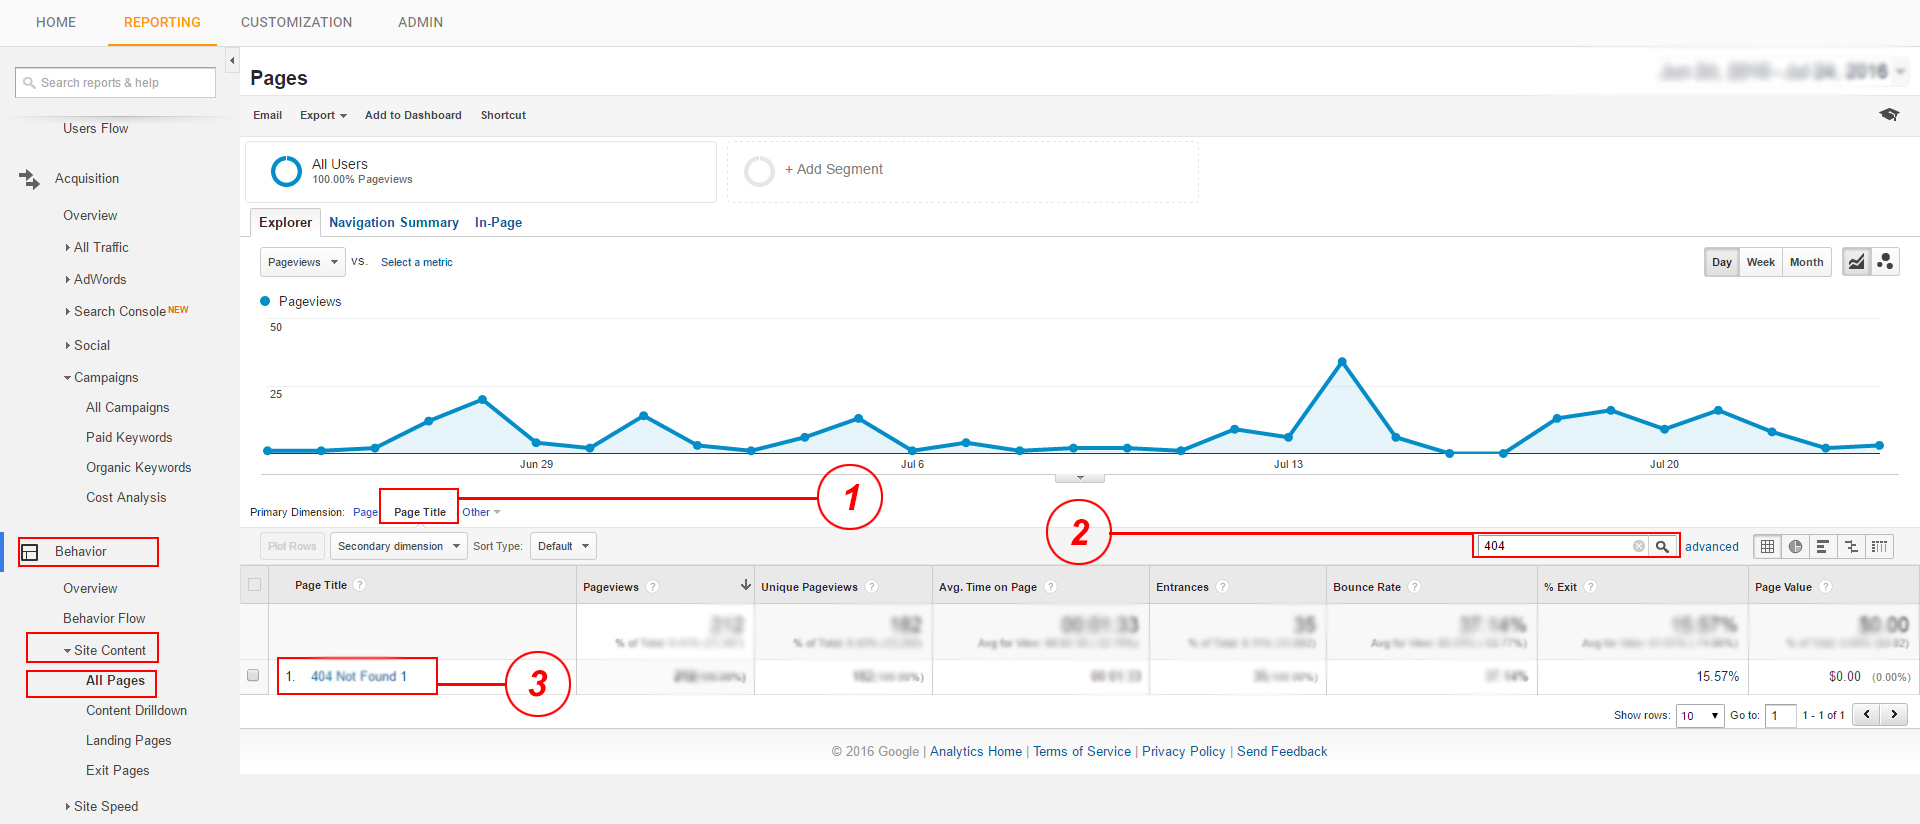Click the Search reports & help field
The height and width of the screenshot is (824, 1920).
click(115, 82)
